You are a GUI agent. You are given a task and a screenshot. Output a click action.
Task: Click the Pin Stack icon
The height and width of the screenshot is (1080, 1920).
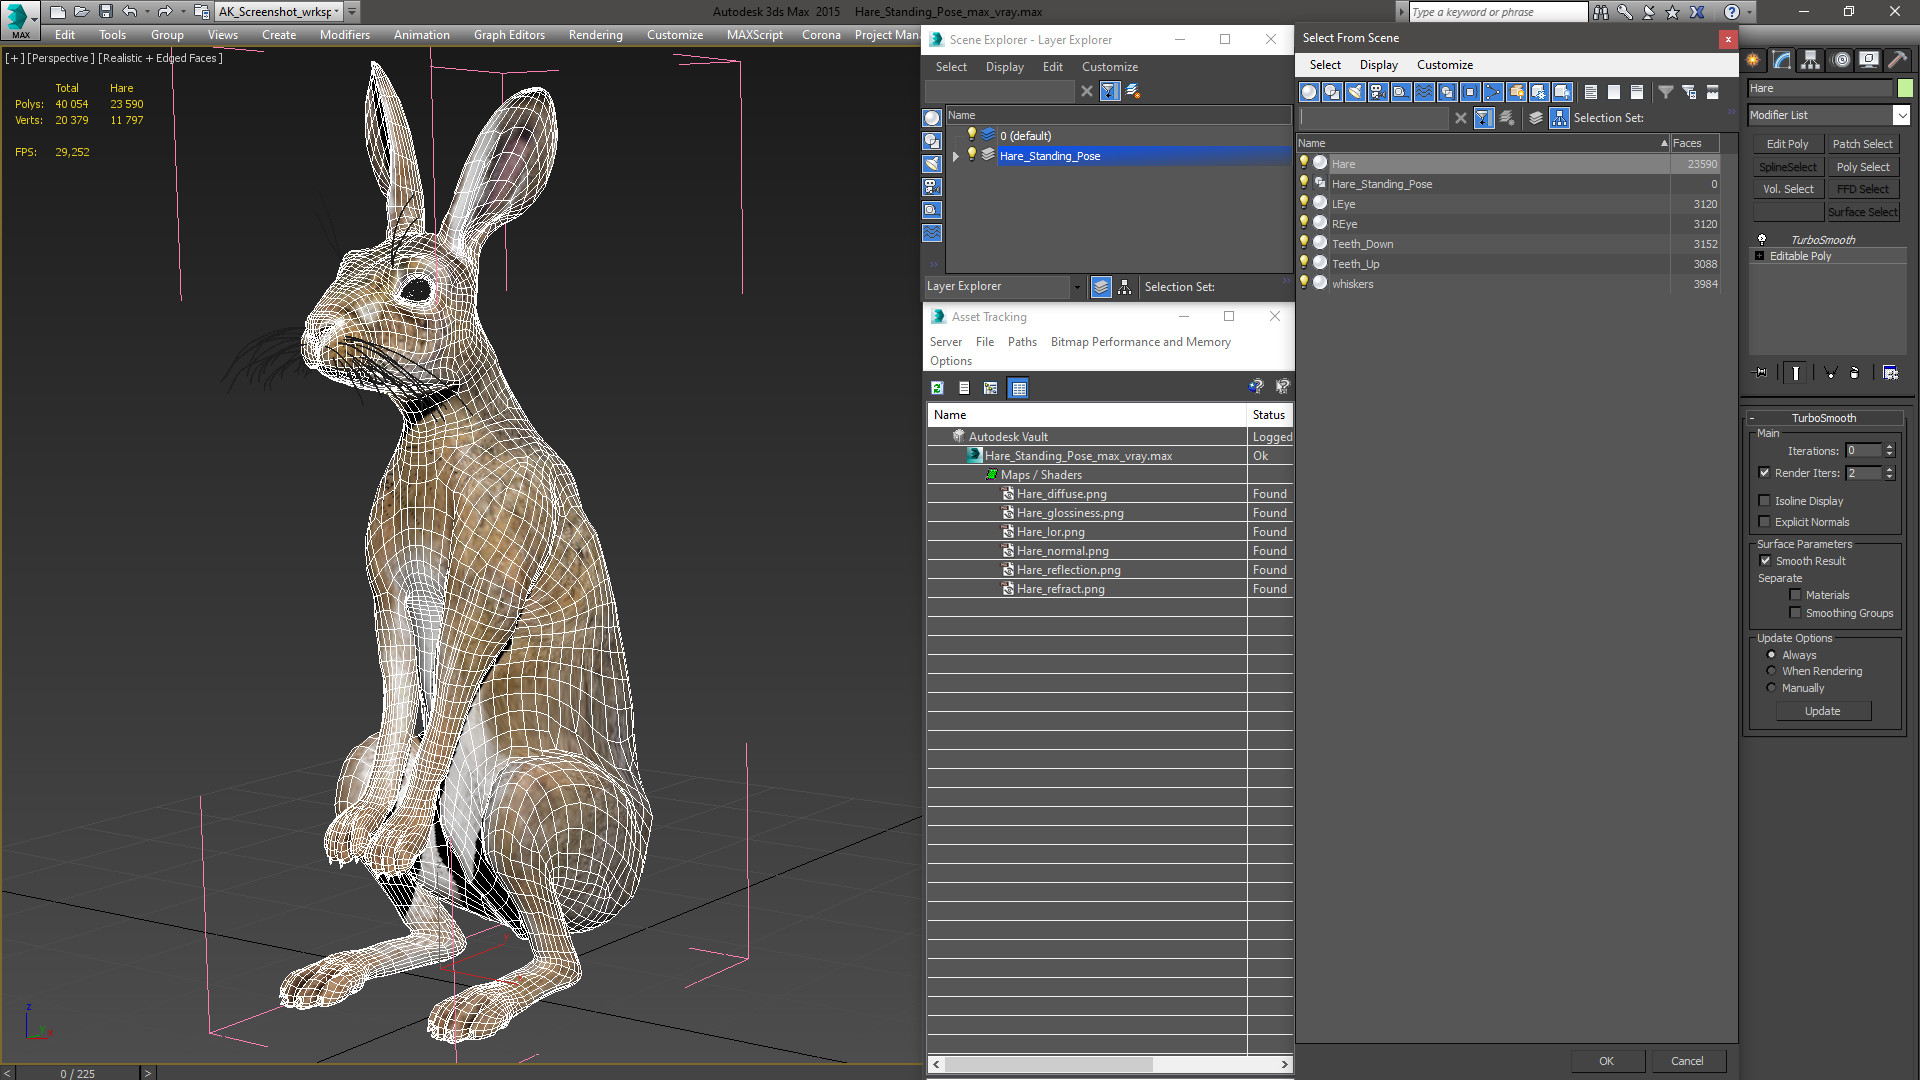(1761, 373)
